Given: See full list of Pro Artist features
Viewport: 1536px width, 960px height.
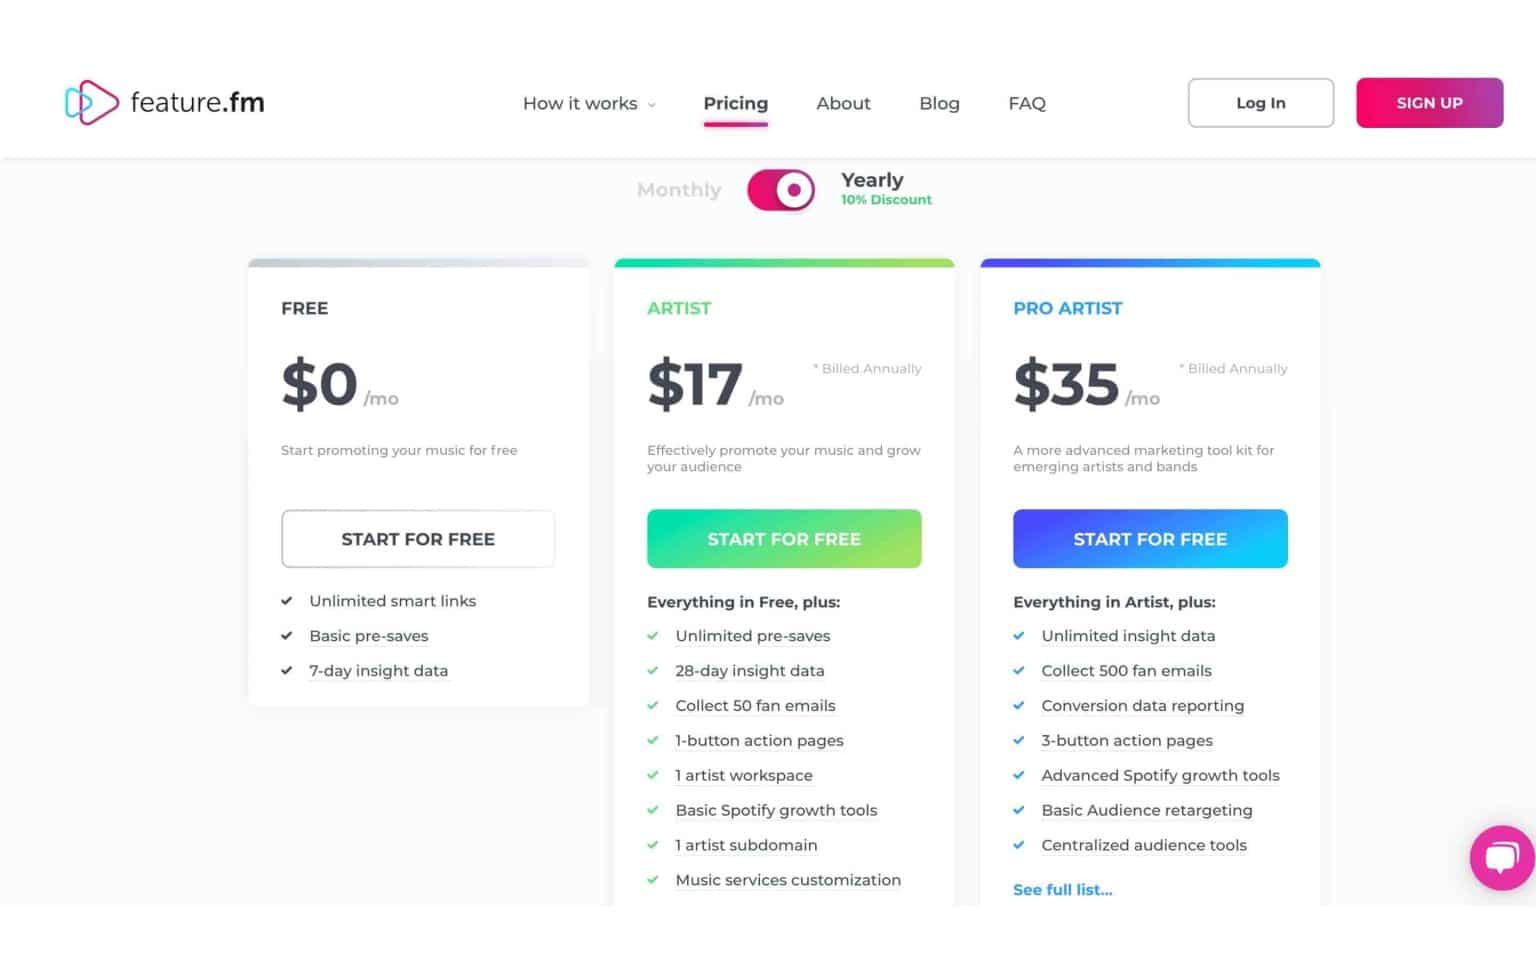Looking at the screenshot, I should tap(1062, 889).
